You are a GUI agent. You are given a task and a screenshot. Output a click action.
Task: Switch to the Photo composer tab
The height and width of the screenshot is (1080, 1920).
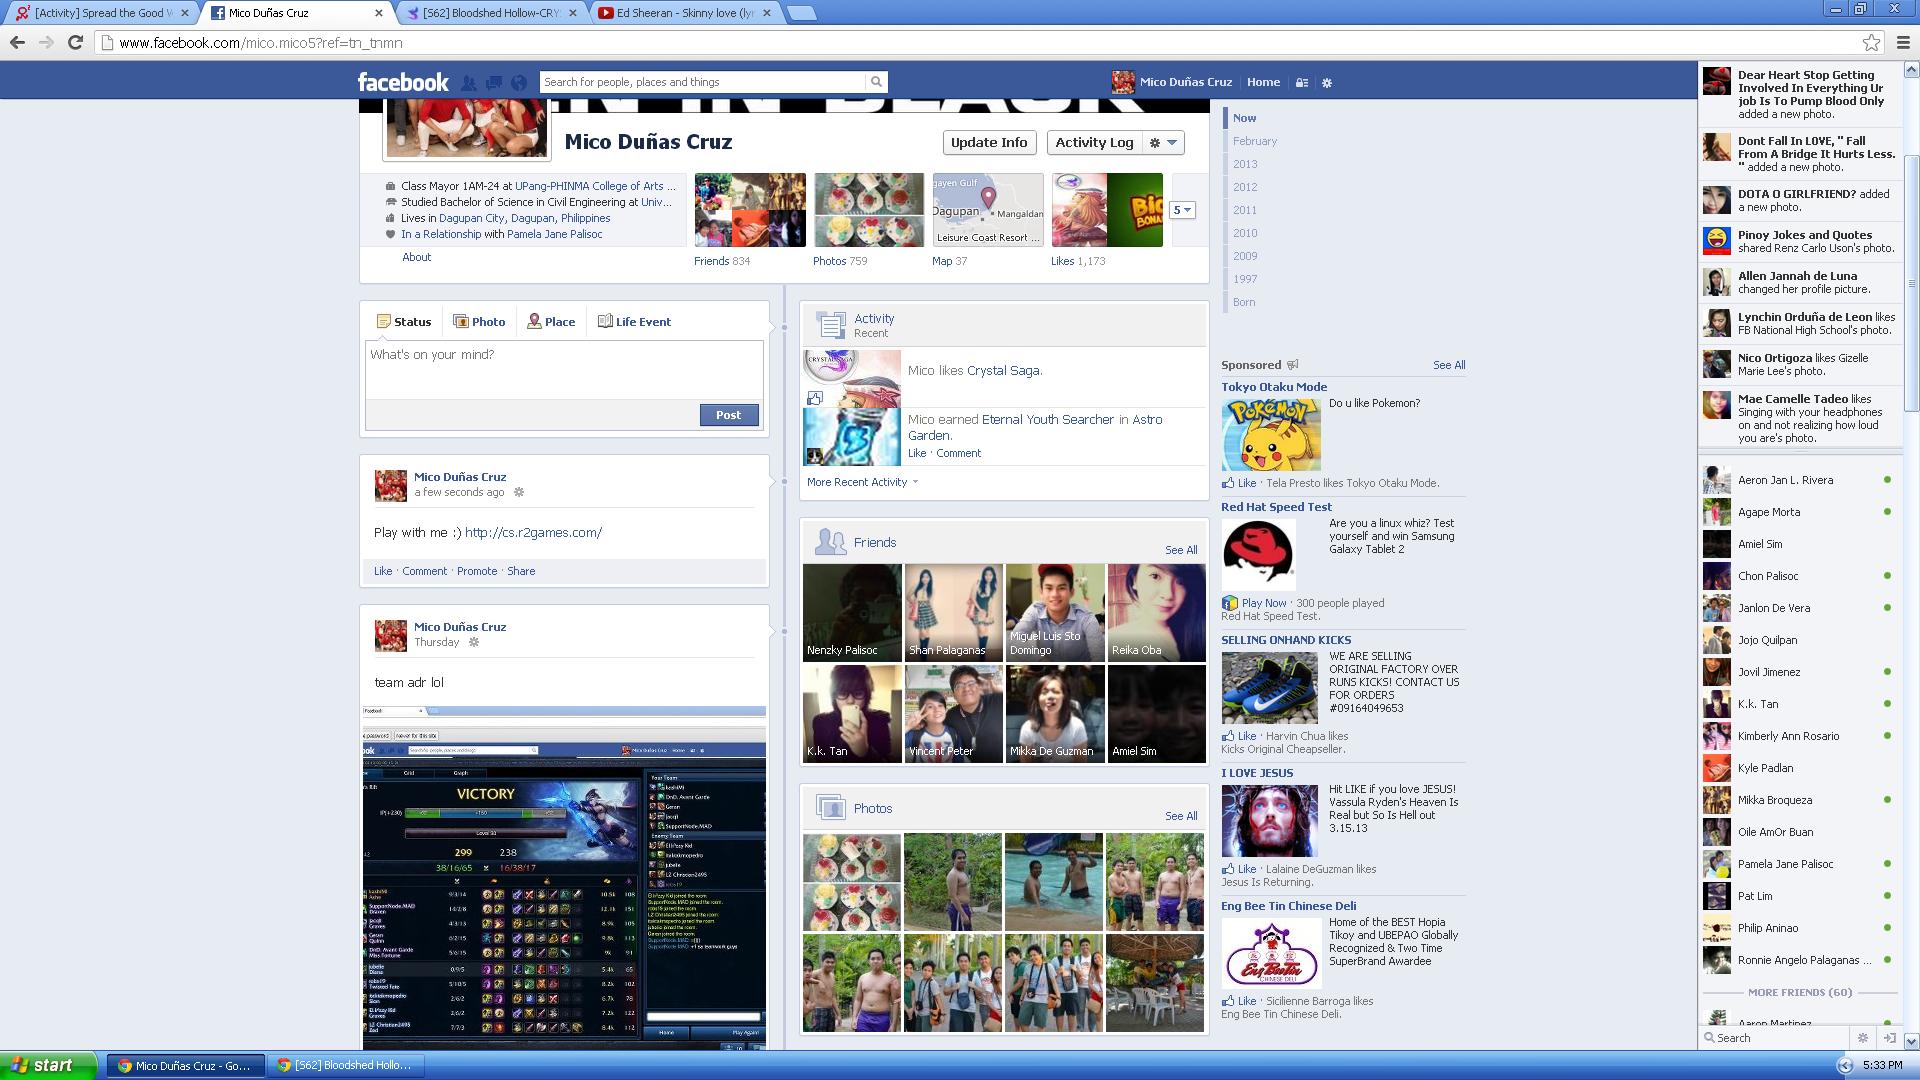(x=479, y=322)
